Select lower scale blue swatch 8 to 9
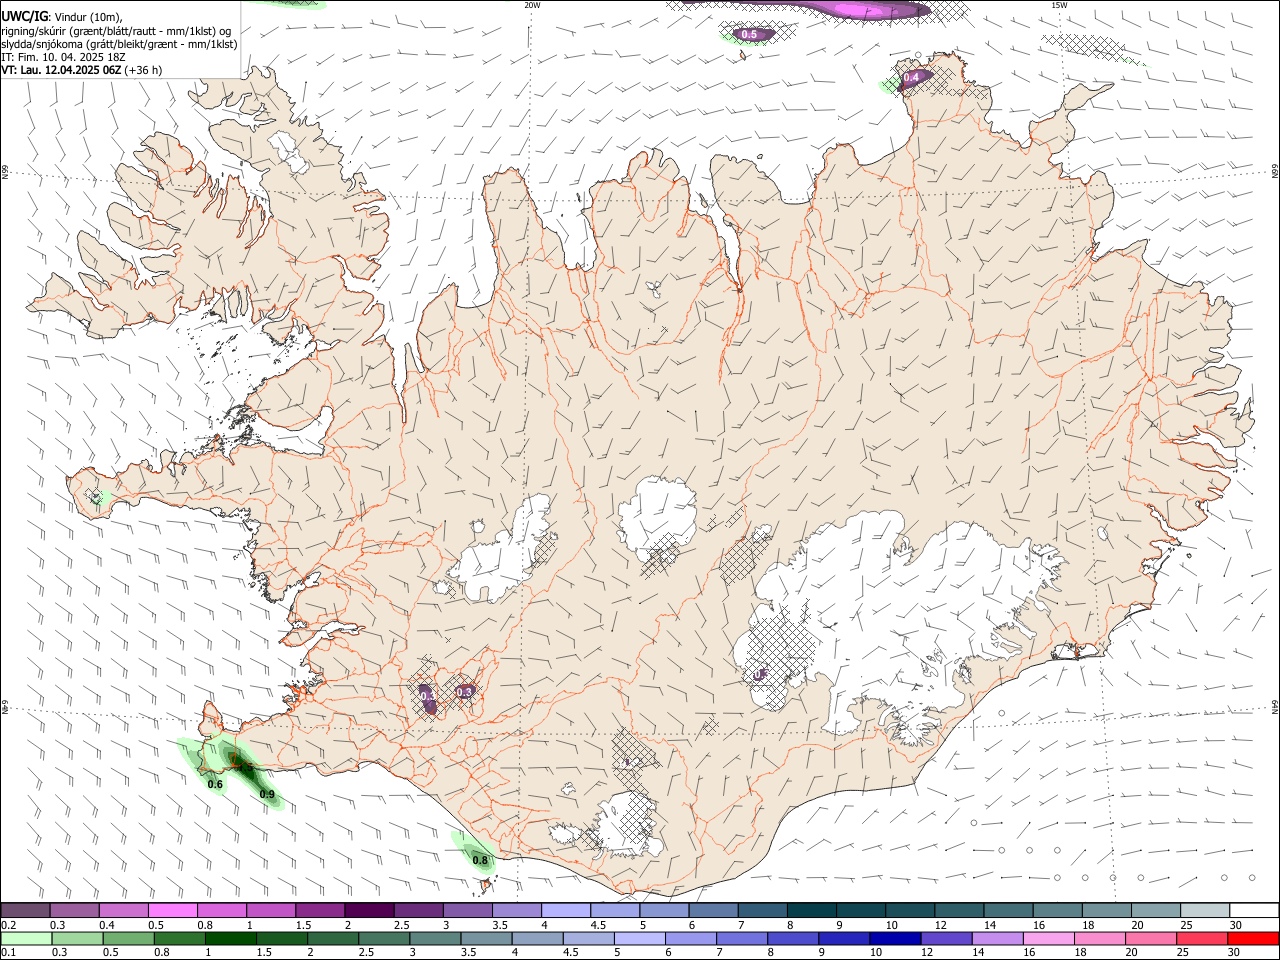Viewport: 1280px width, 960px height. pos(793,938)
